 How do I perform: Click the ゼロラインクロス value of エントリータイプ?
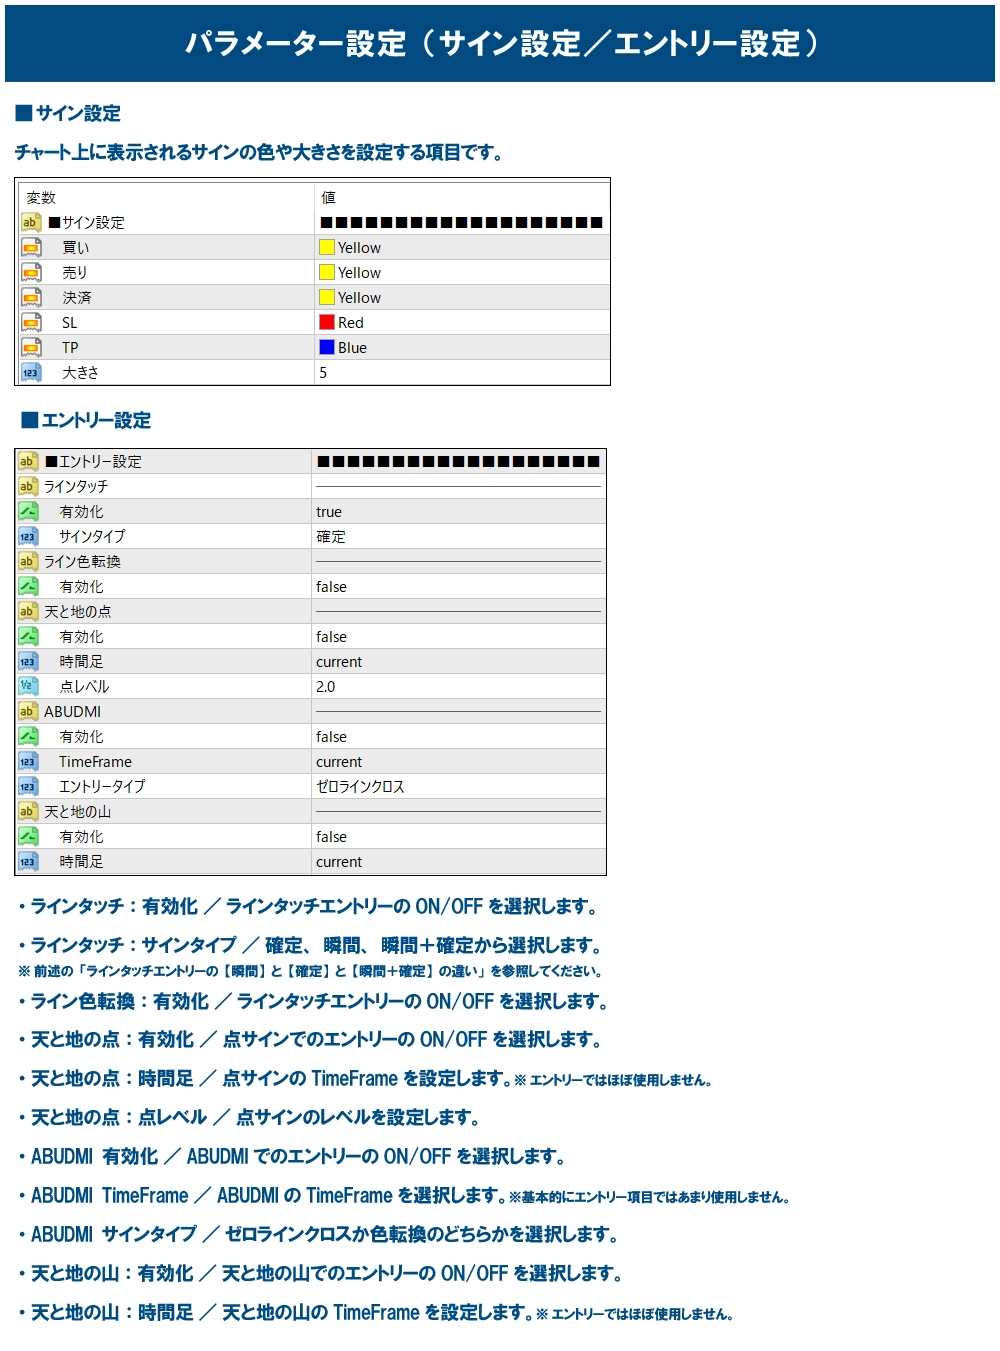point(360,786)
